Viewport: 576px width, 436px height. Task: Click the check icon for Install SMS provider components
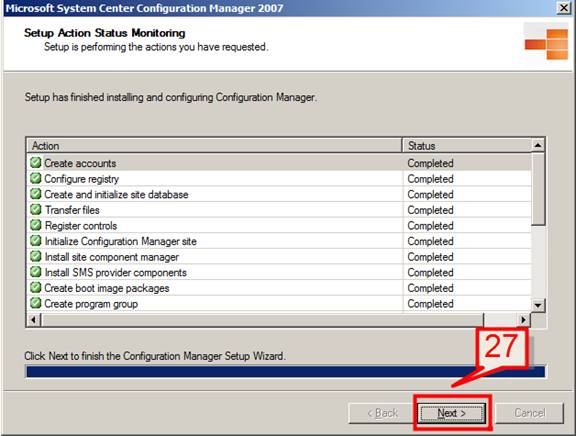36,272
